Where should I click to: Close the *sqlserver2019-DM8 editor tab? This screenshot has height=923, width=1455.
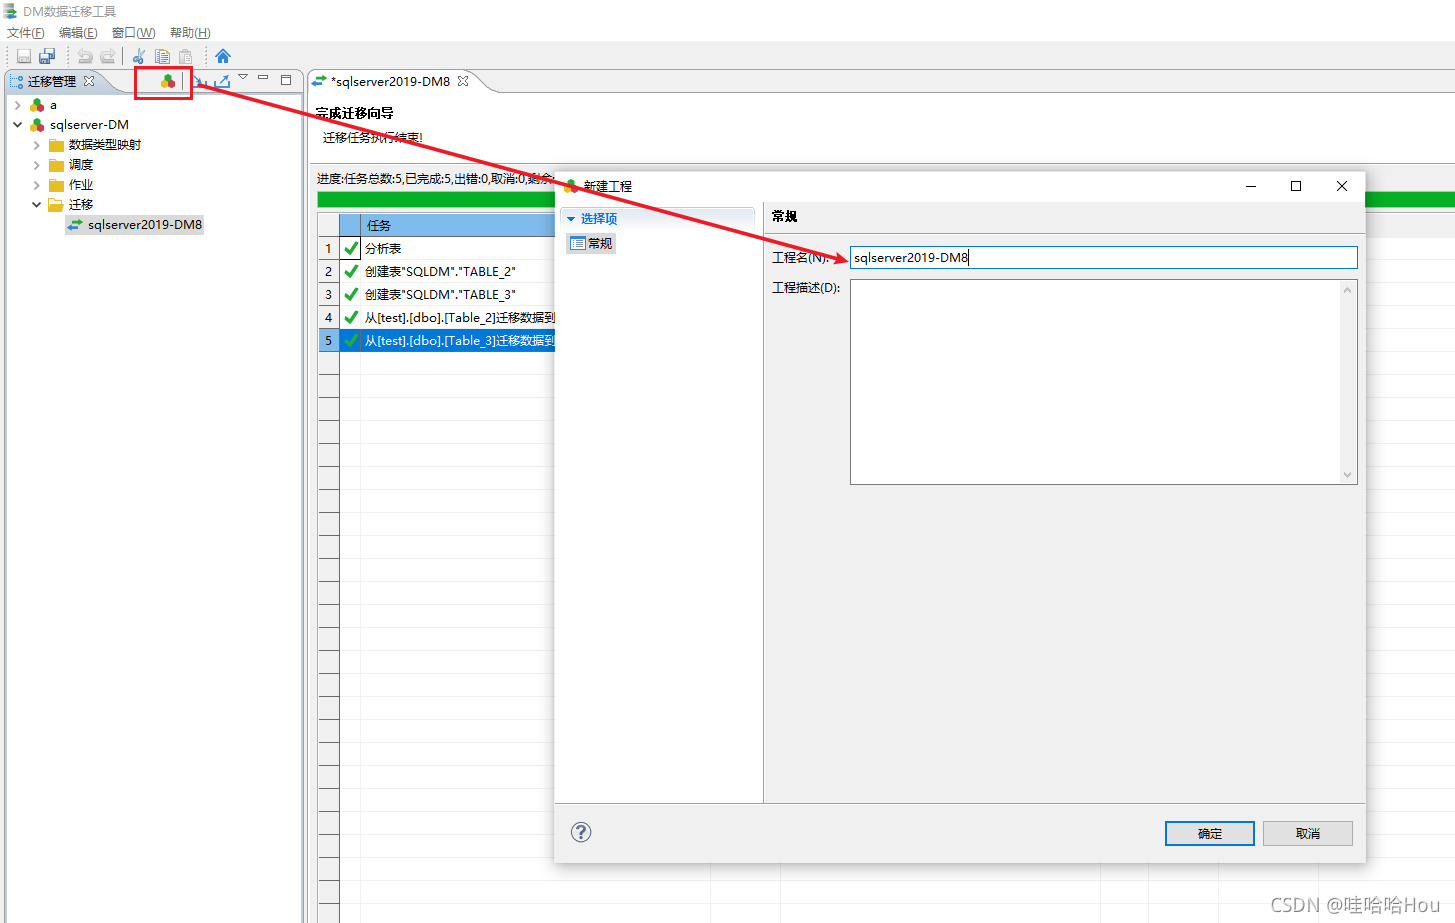click(x=463, y=81)
